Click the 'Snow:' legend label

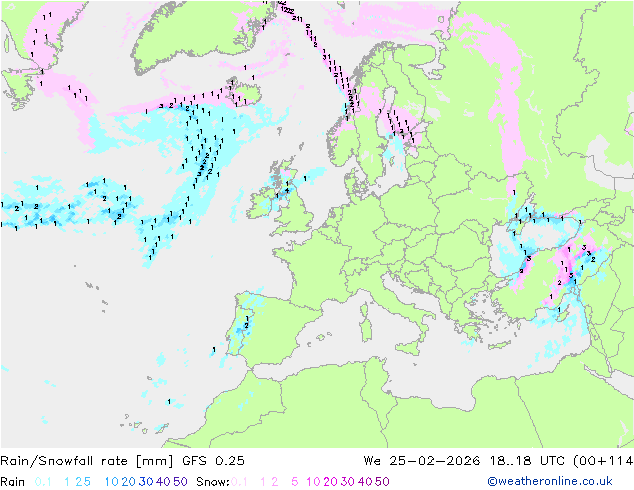pos(213,482)
